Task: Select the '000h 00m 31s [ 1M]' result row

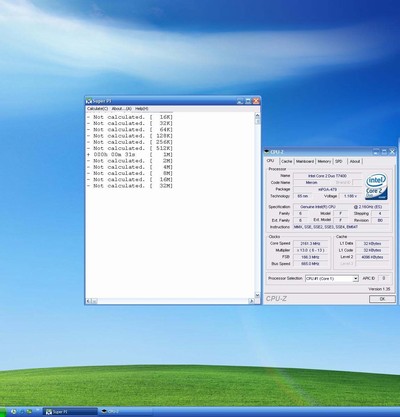Action: coord(130,155)
